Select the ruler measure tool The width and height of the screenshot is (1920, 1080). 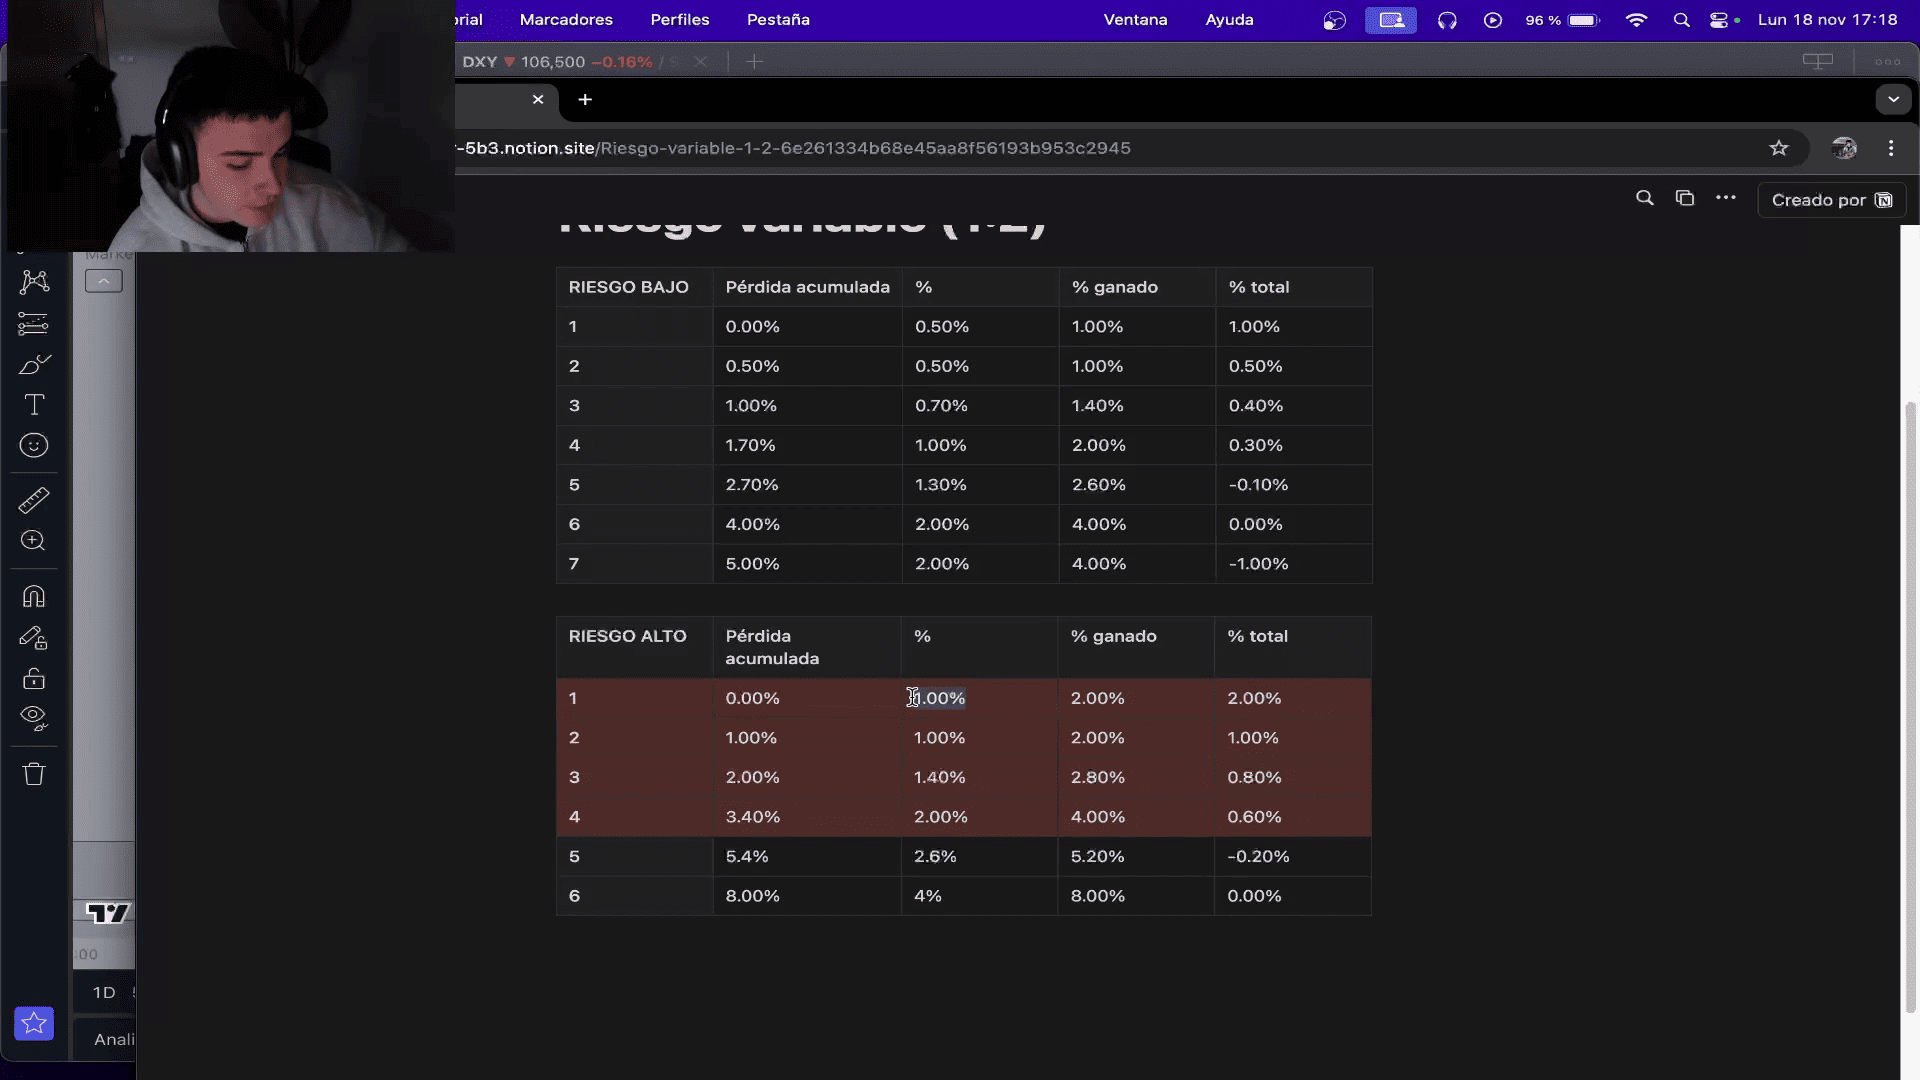pos(34,500)
